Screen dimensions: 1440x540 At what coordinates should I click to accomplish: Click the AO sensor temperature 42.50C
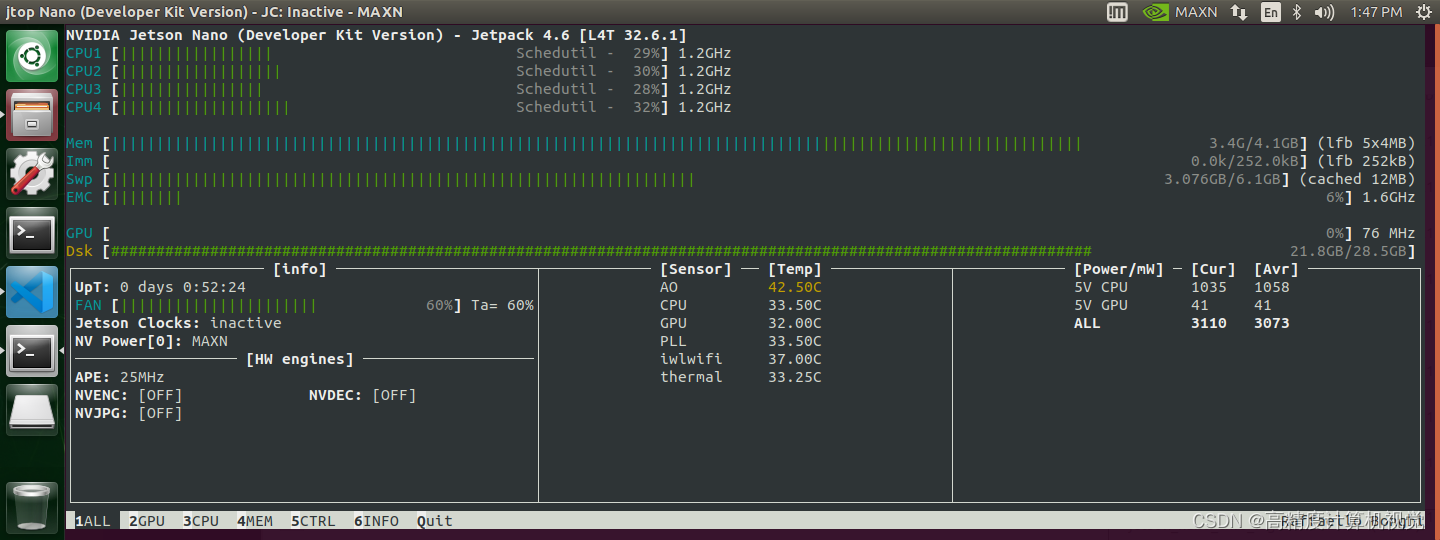[795, 287]
